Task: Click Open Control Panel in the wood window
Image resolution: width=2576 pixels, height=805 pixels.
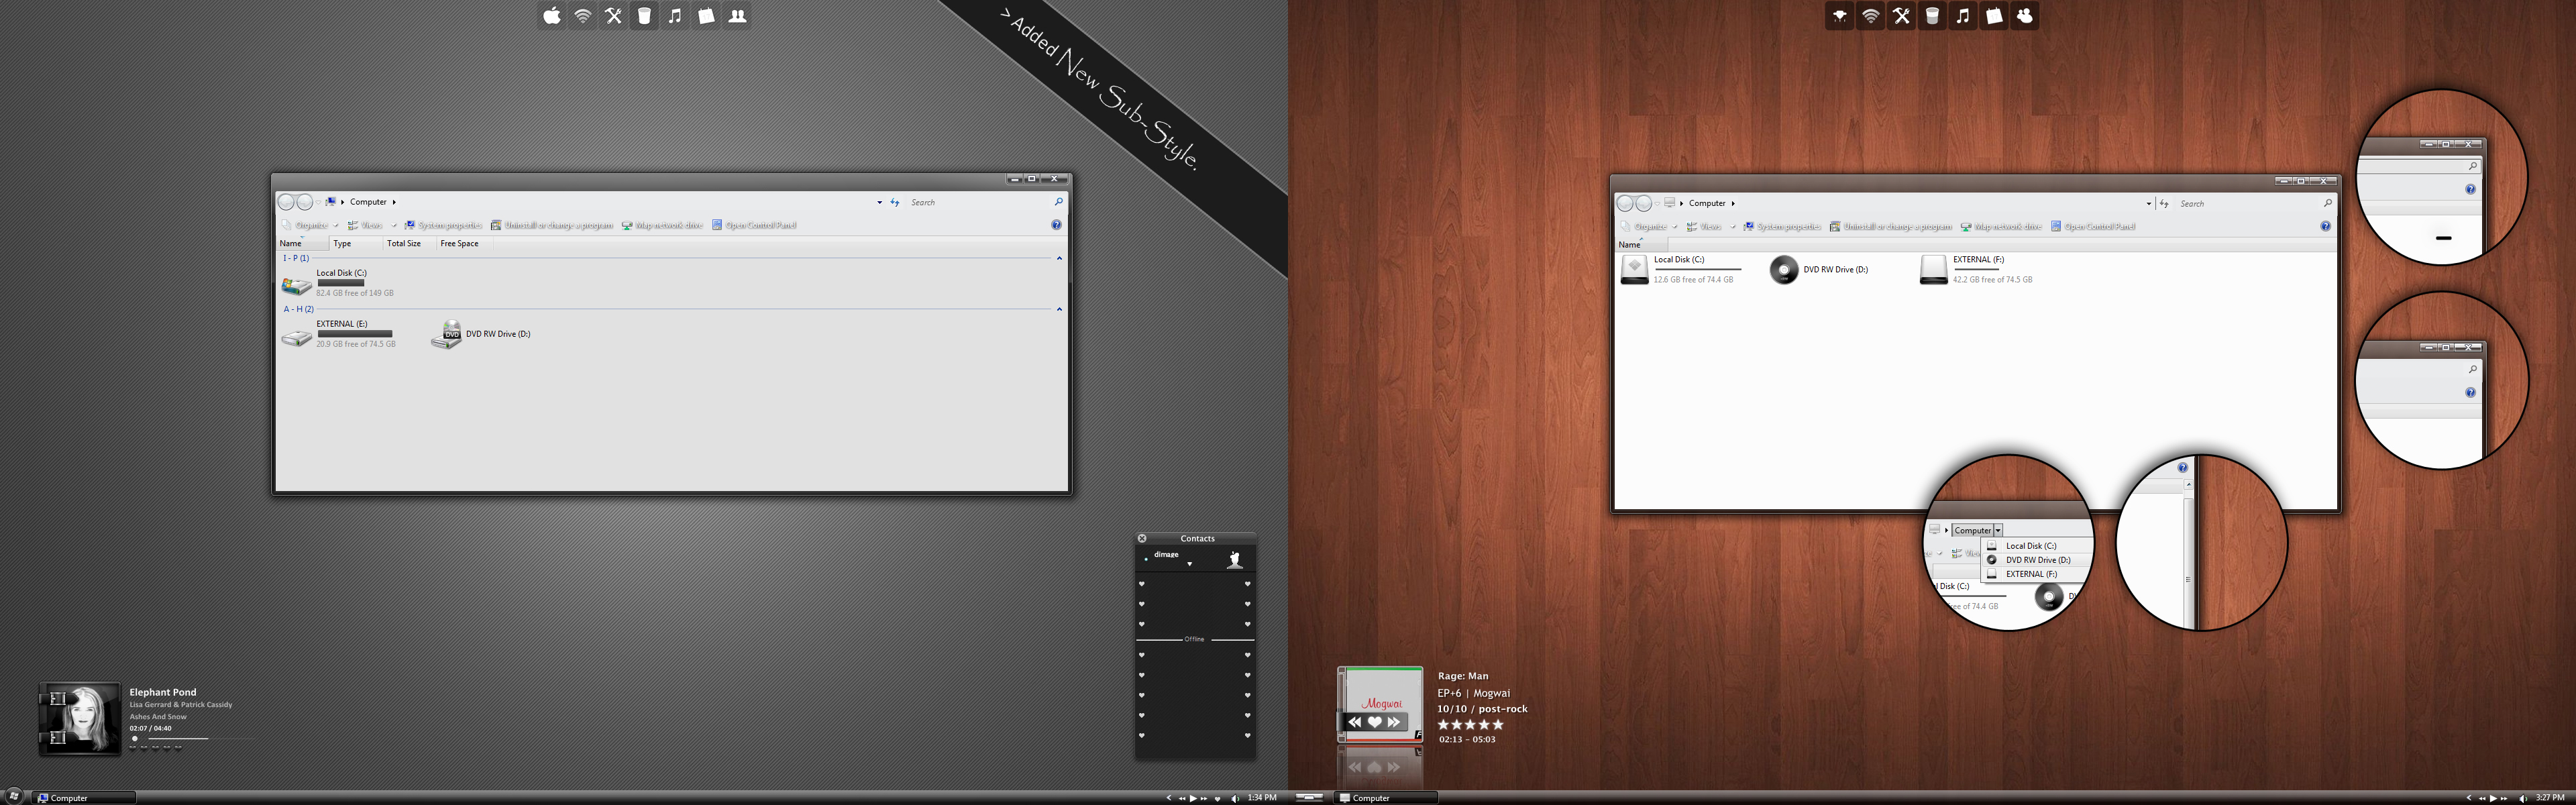Action: [x=2093, y=226]
